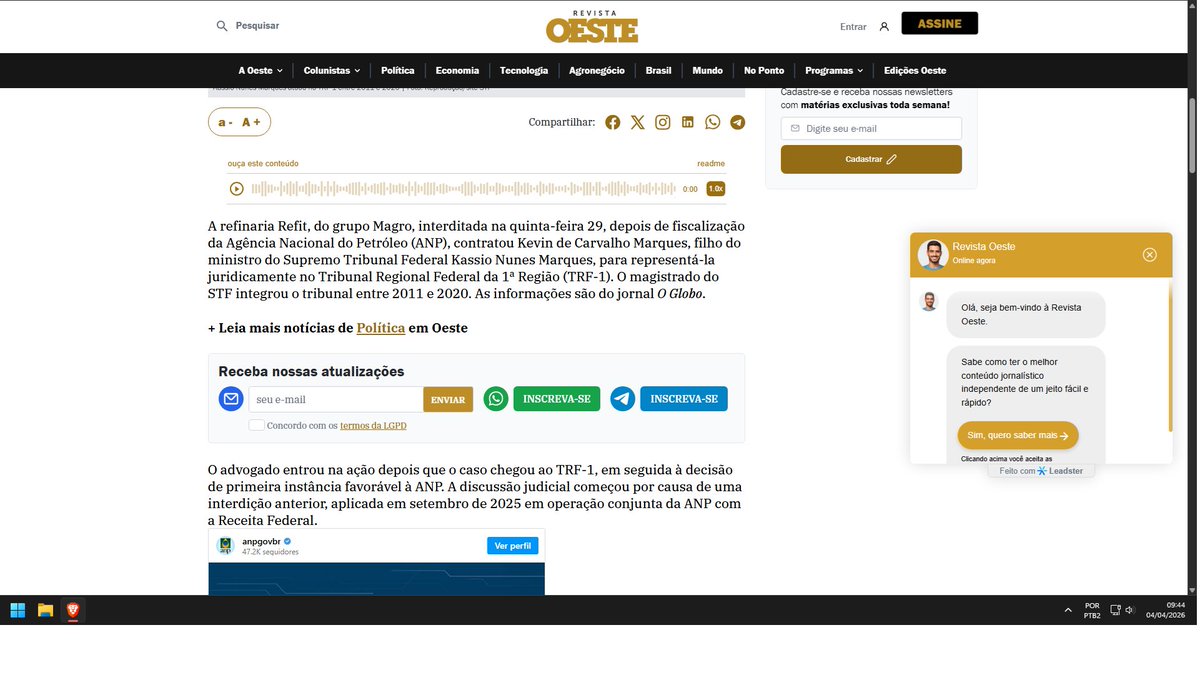
Task: Open the search magnifier icon
Action: (222, 26)
